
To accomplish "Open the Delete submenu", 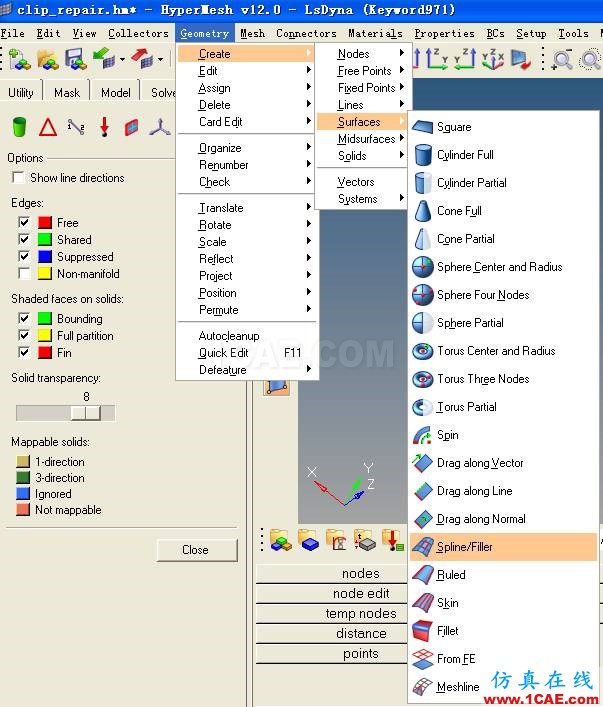I will click(246, 105).
